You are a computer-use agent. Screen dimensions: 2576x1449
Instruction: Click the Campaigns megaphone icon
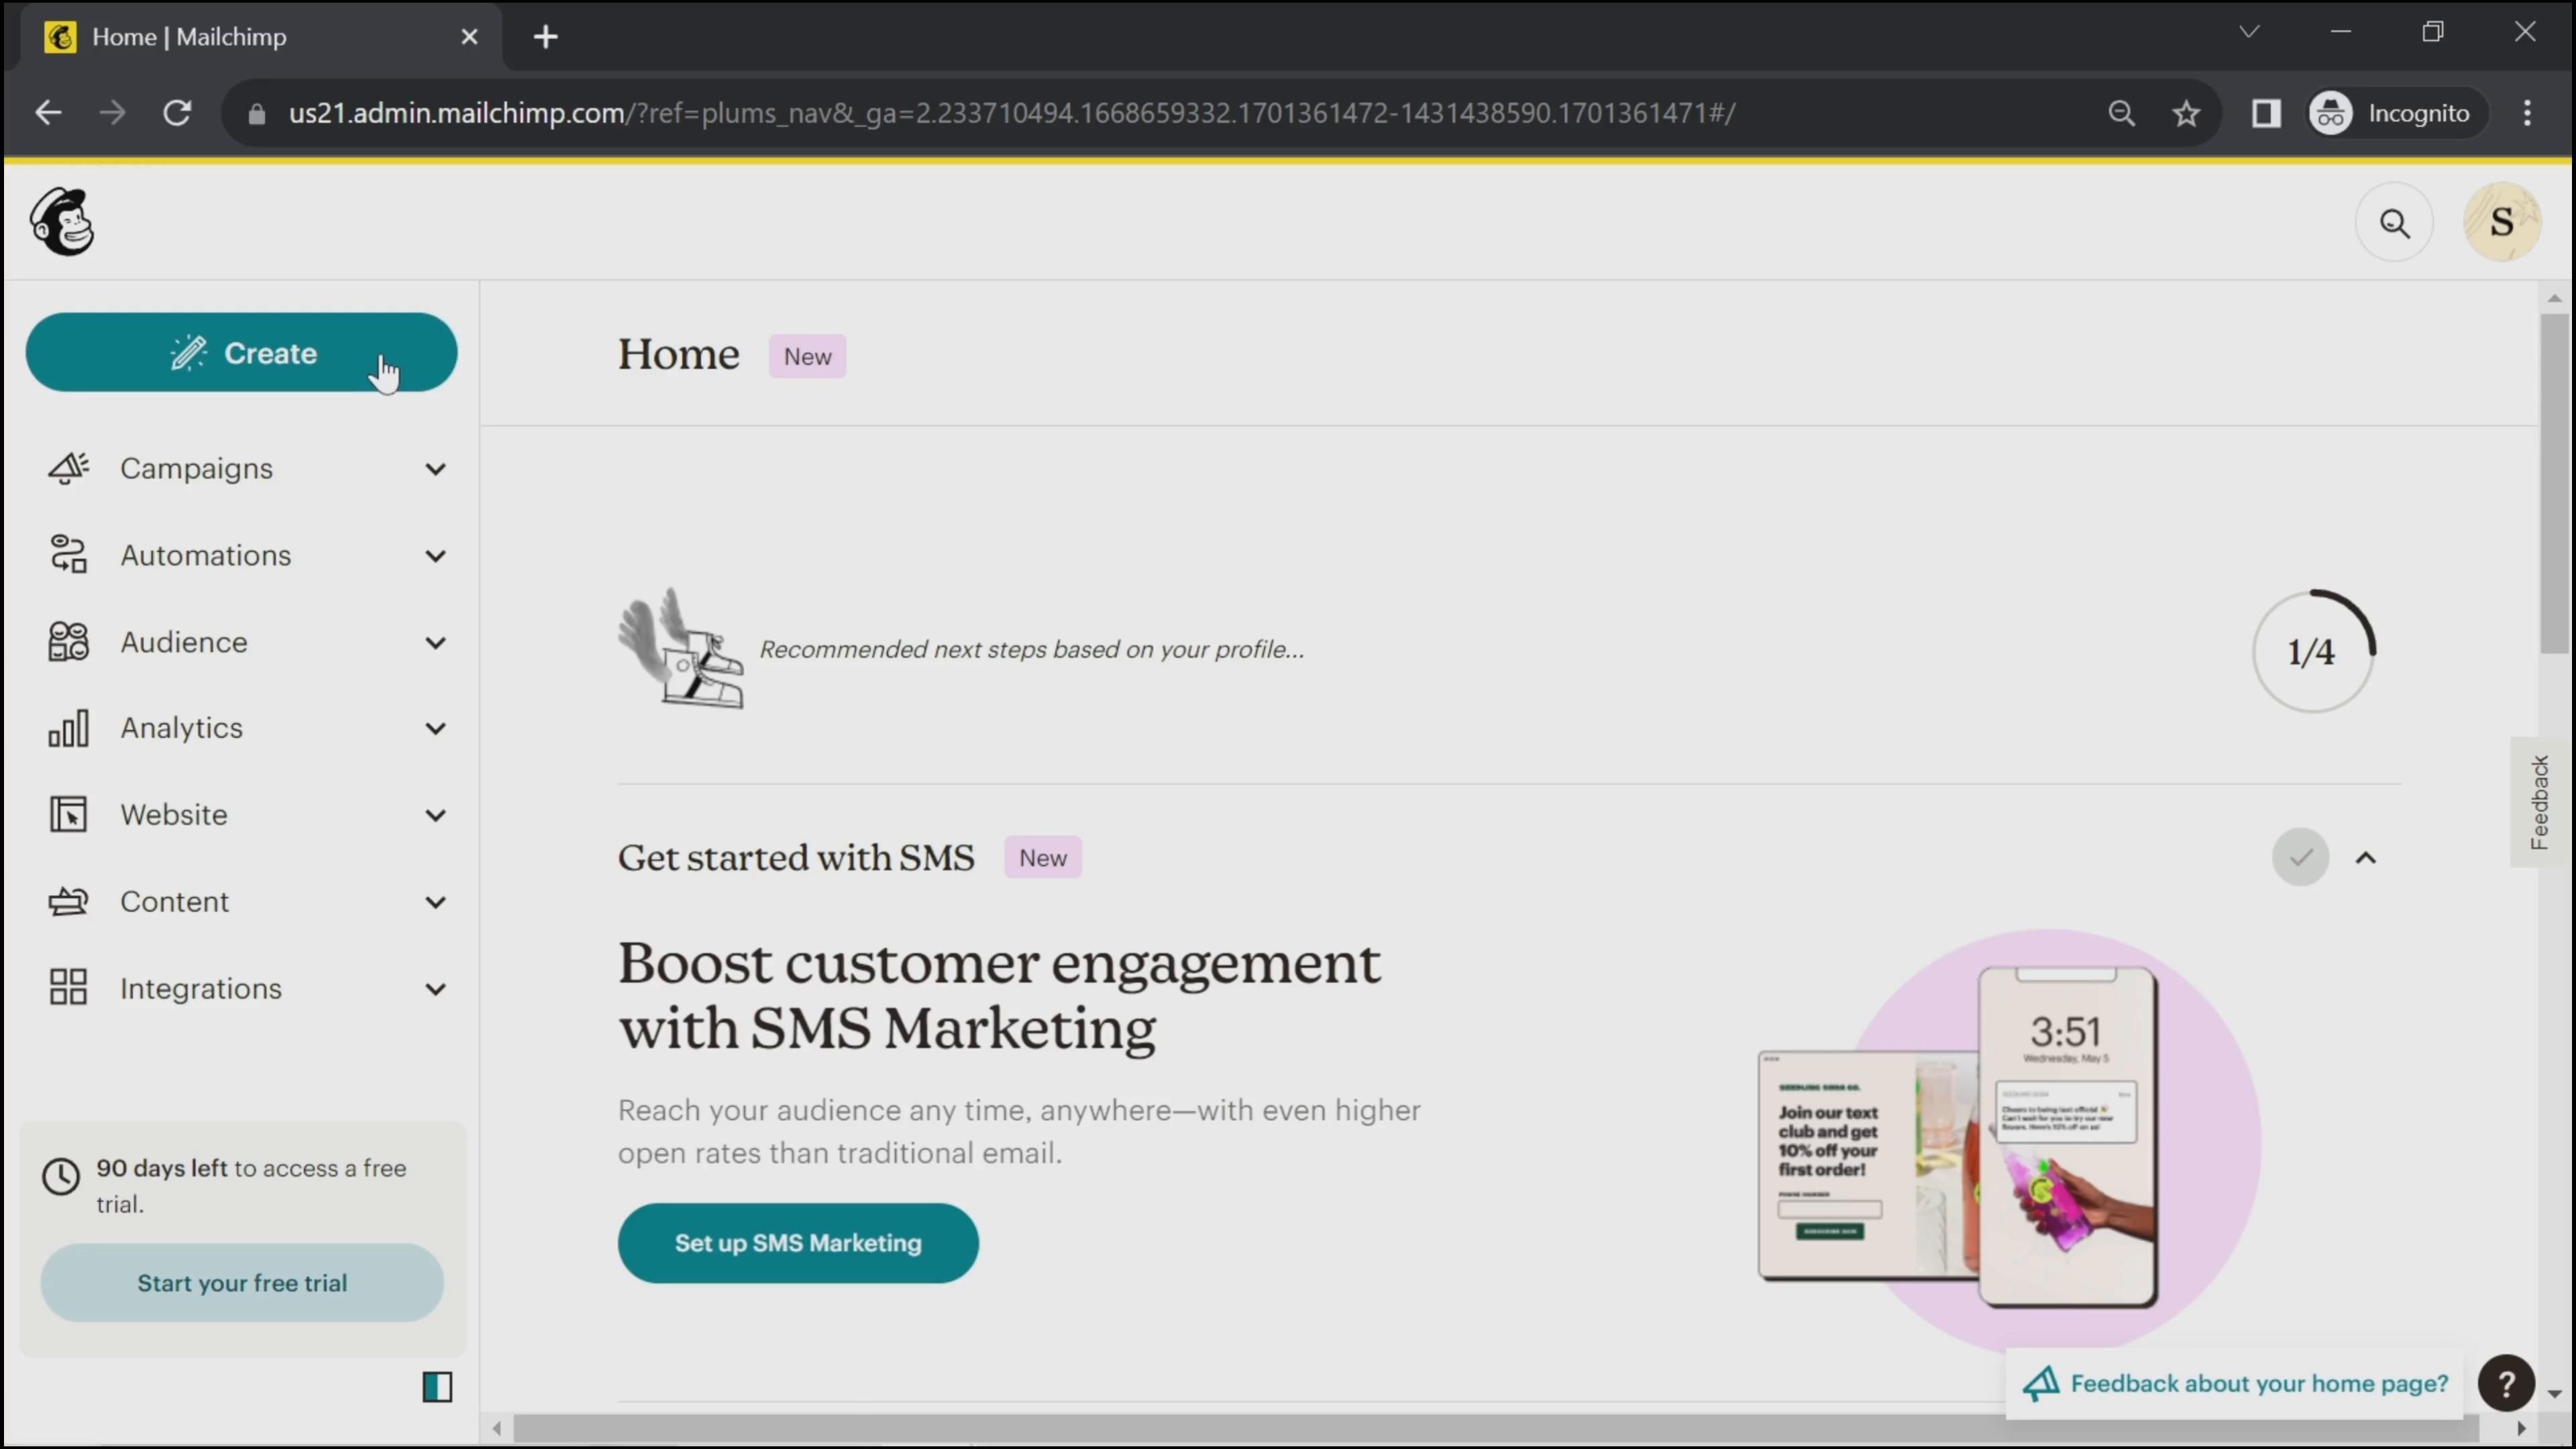tap(68, 468)
